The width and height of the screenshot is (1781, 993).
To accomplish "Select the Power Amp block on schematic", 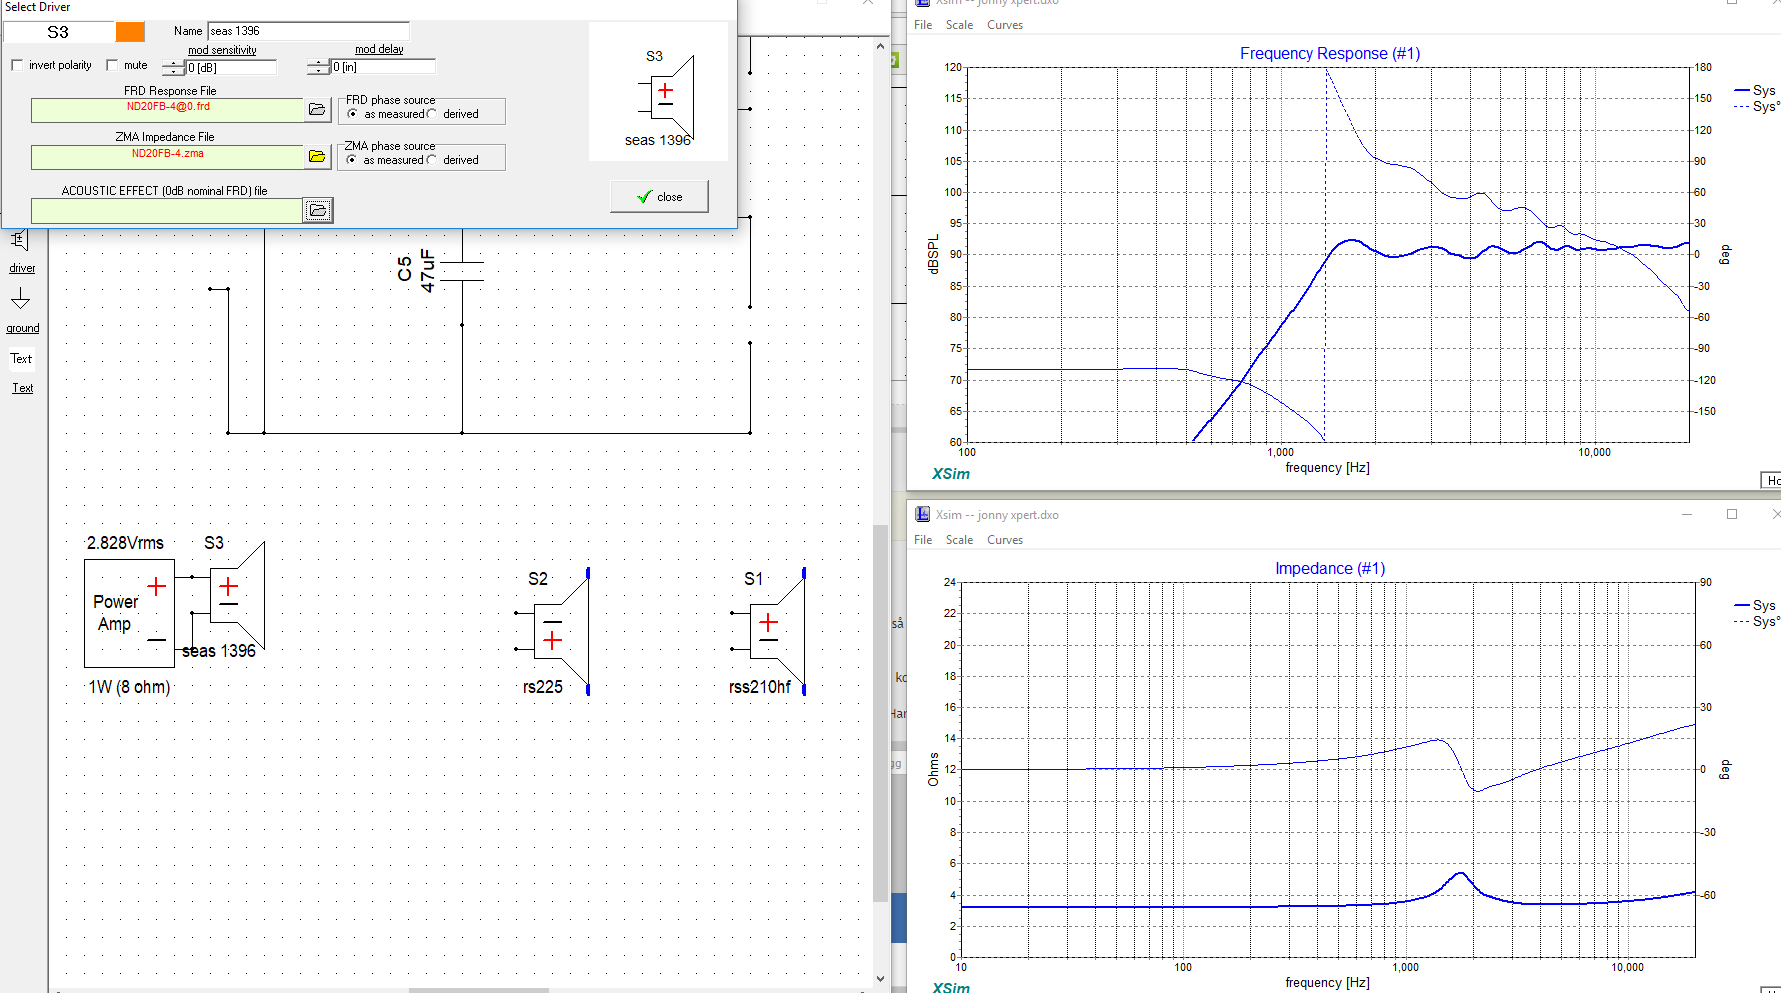I will [x=130, y=613].
